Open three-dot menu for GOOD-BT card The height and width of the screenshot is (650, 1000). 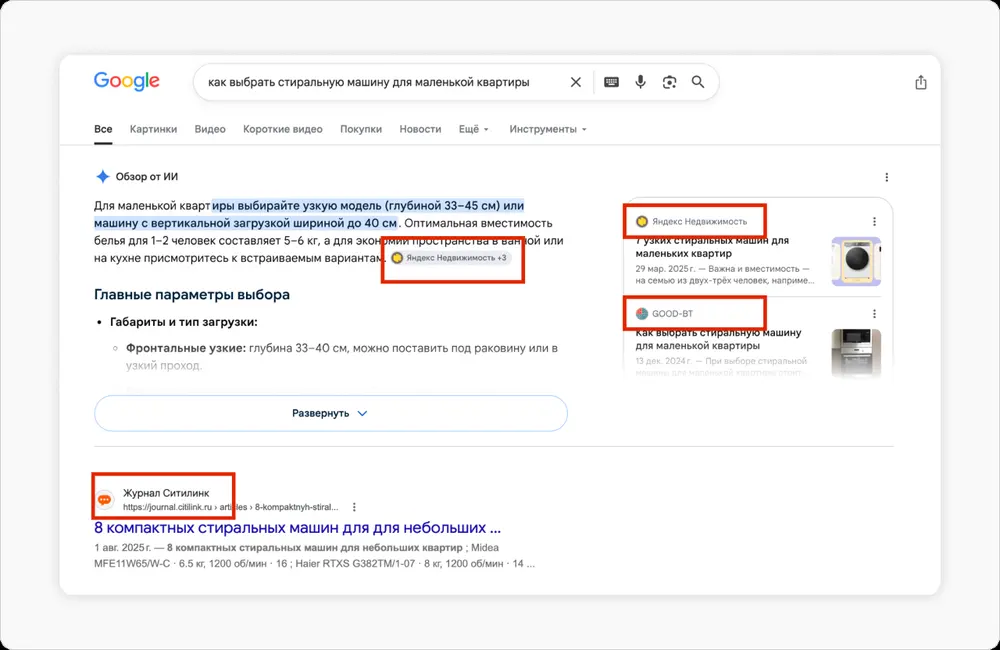point(874,314)
